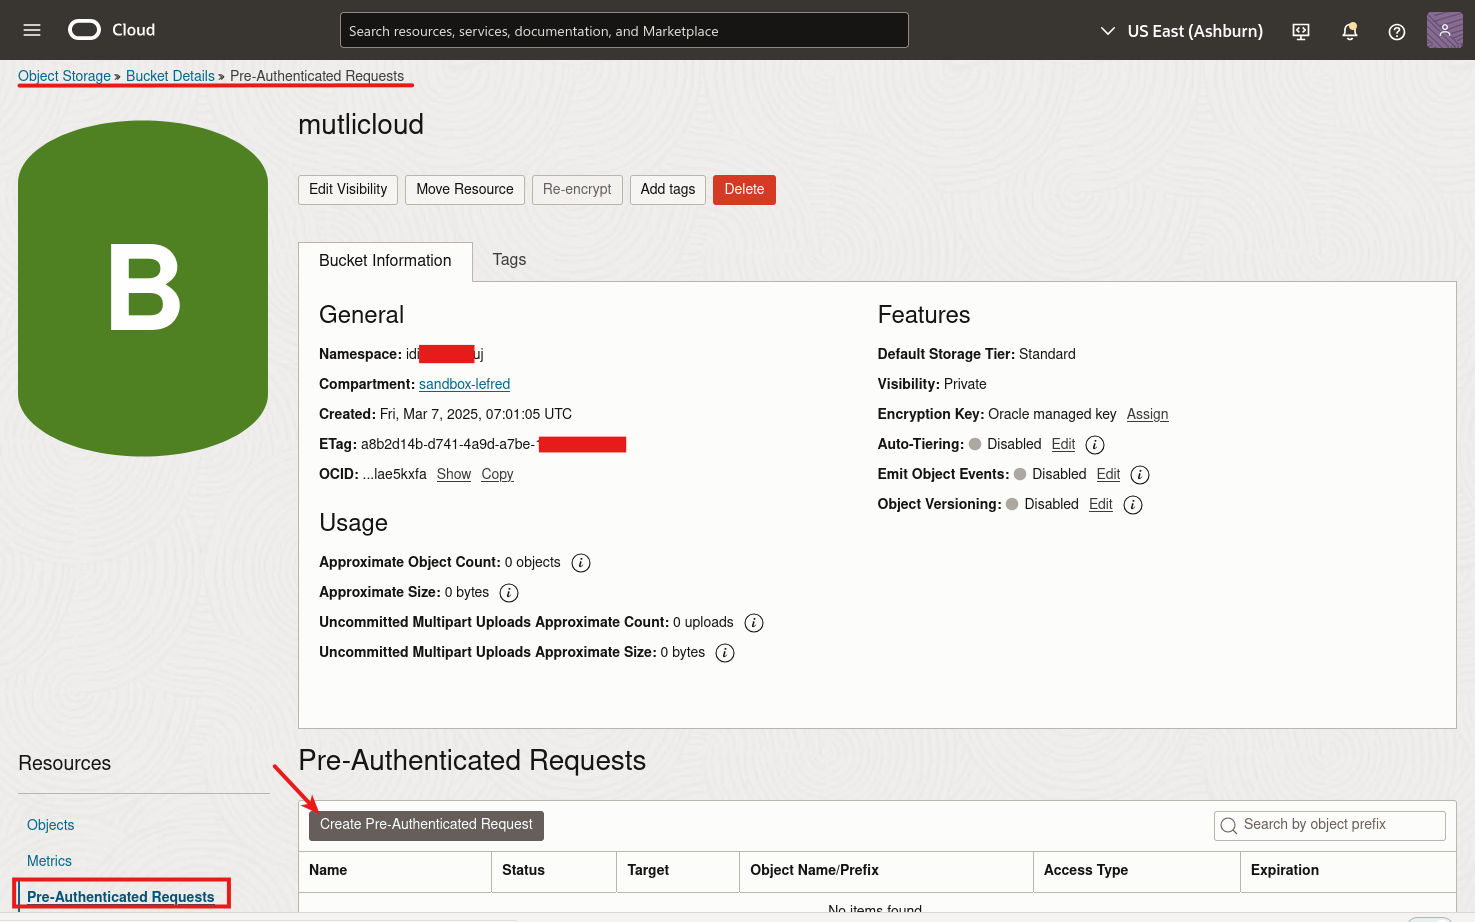1475x922 pixels.
Task: Click Assign next to Encryption Key
Action: (1147, 414)
